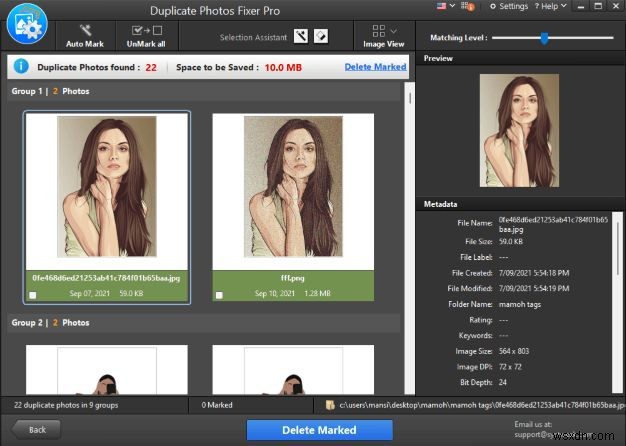The width and height of the screenshot is (626, 446).
Task: Open Selection Assistant tools icon
Action: pos(301,37)
